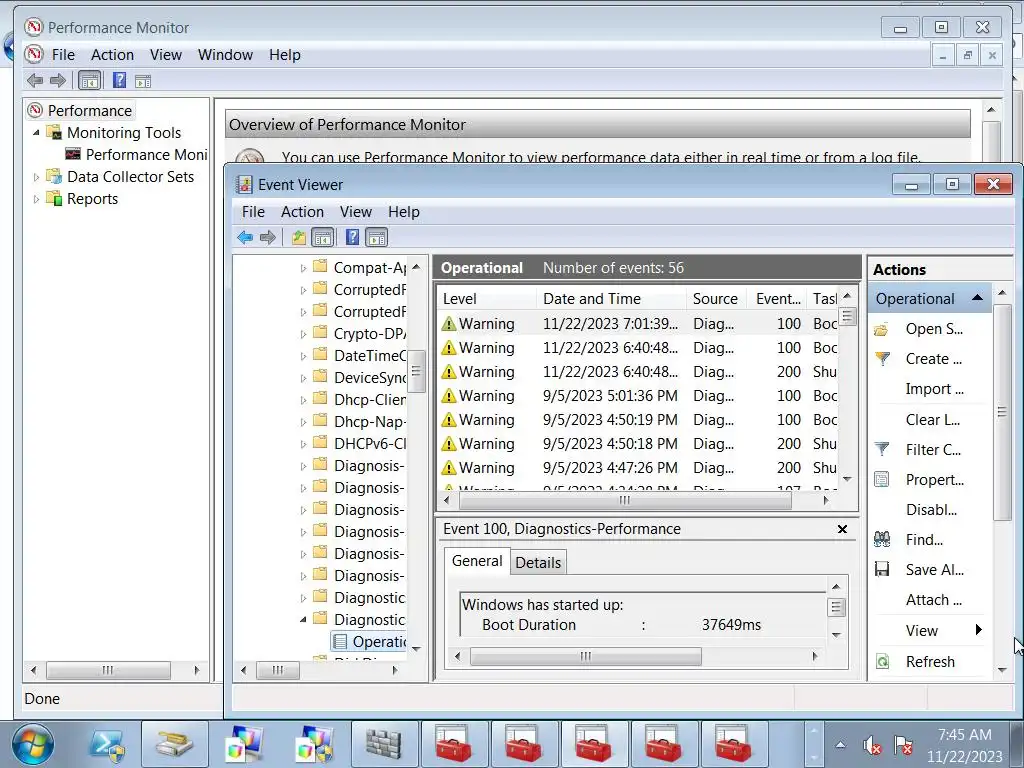Select the Warning event at 9/5/2023 5:01:36 PM
This screenshot has width=1024, height=768.
click(x=639, y=396)
